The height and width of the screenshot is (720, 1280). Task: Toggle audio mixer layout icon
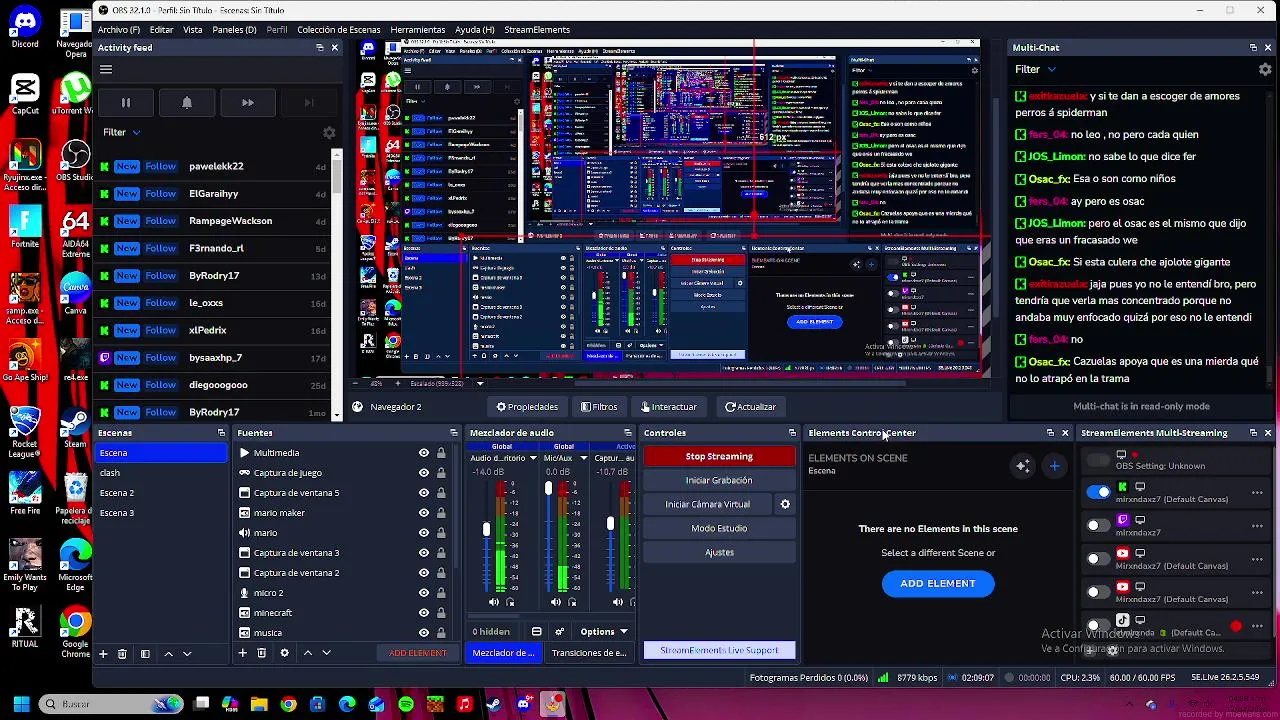click(x=536, y=632)
